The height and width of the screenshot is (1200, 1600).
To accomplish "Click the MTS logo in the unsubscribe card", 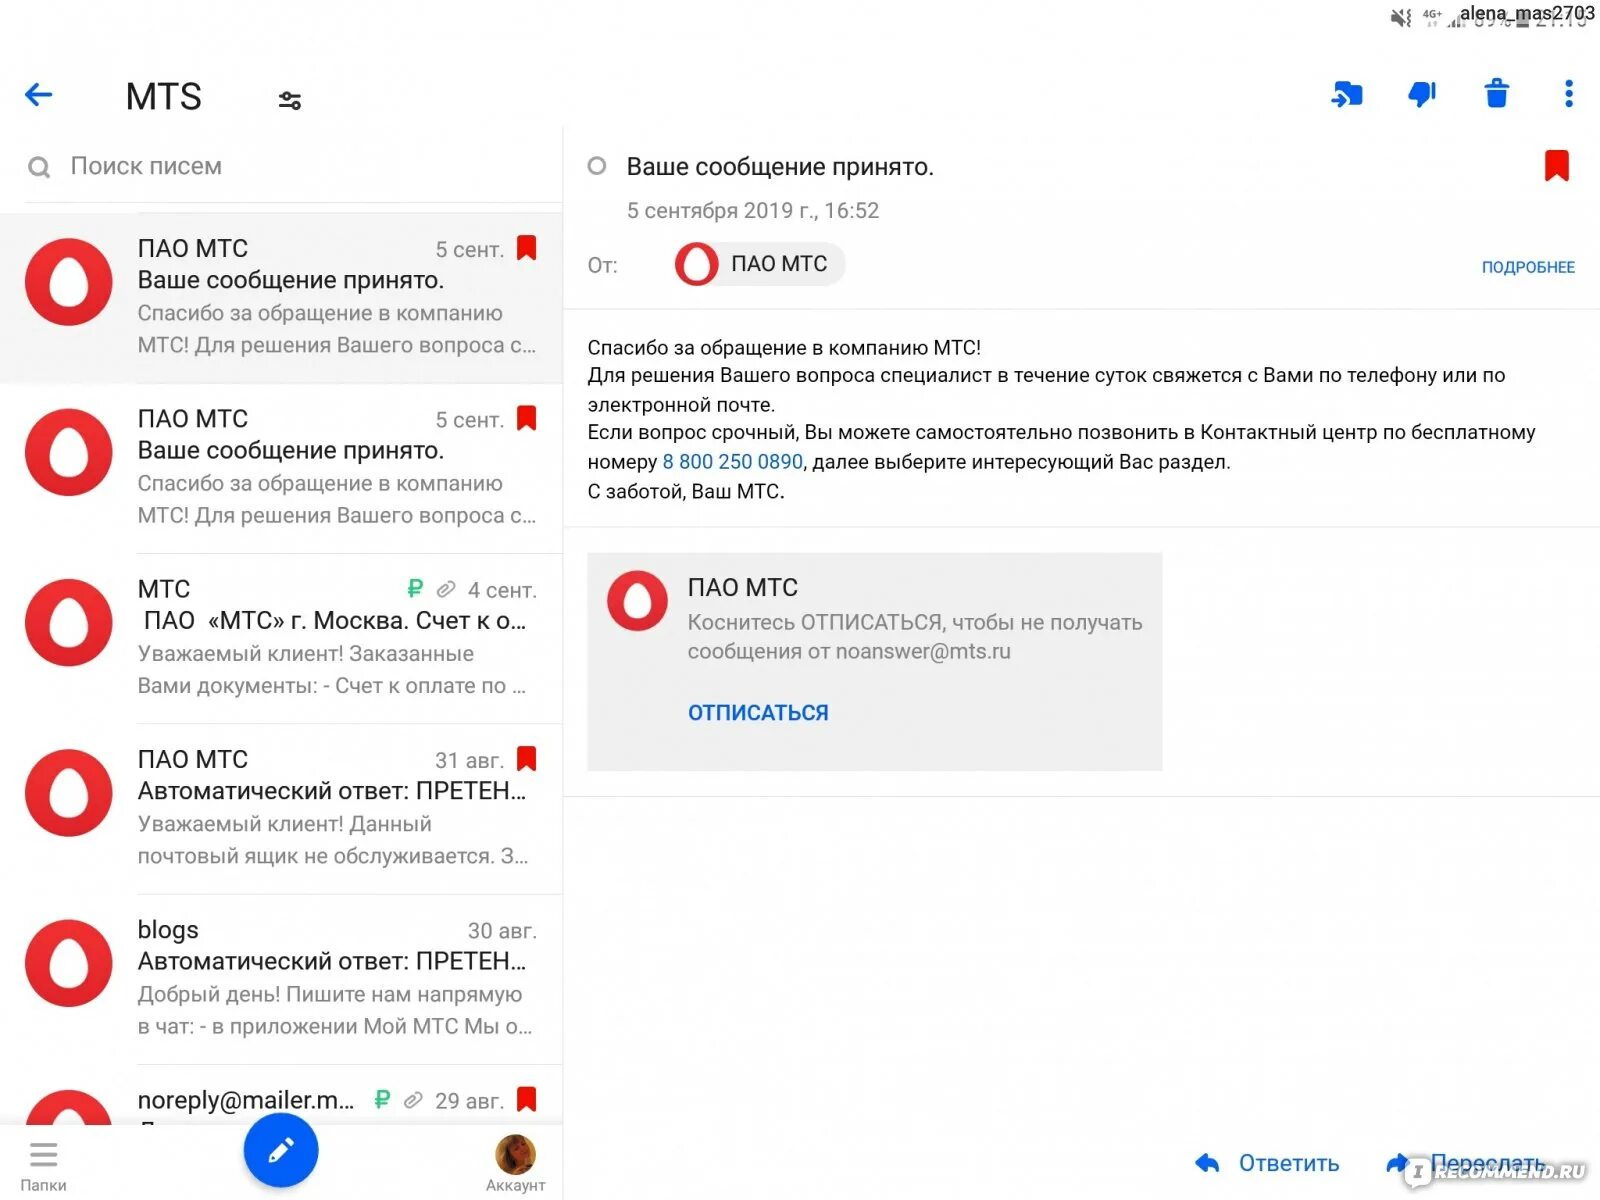I will click(637, 601).
